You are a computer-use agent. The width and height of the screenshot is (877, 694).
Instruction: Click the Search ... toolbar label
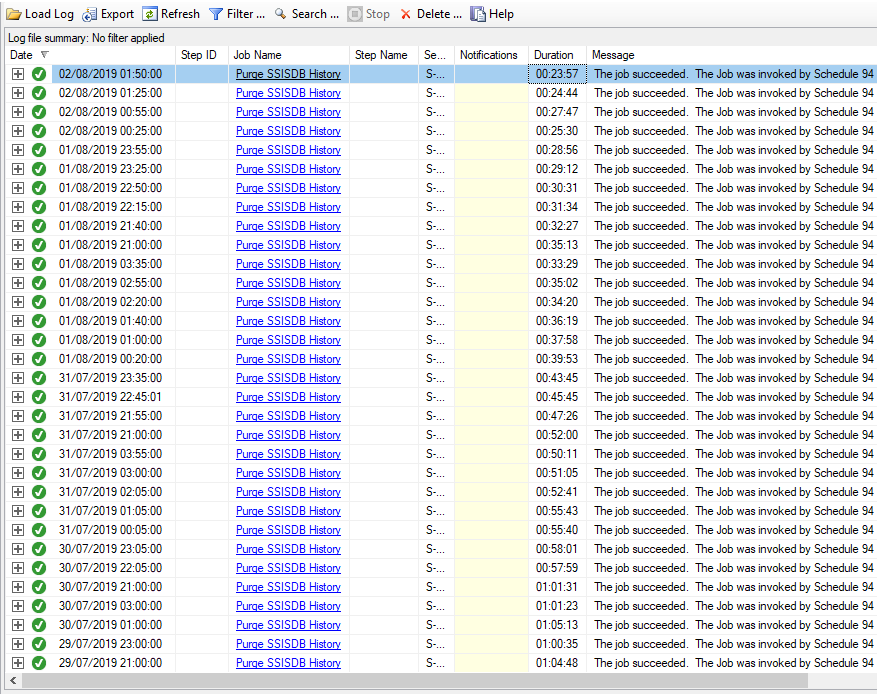tap(315, 14)
